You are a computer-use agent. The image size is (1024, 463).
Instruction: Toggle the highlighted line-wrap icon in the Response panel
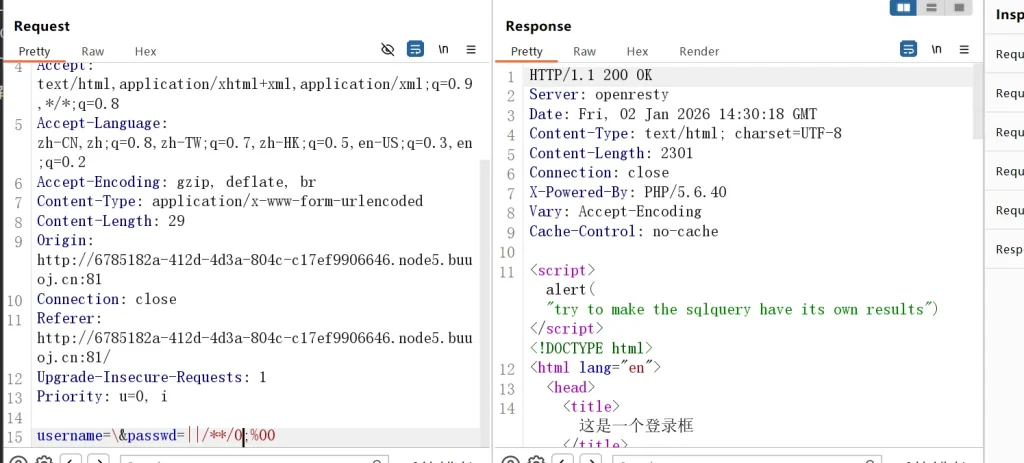click(x=908, y=49)
